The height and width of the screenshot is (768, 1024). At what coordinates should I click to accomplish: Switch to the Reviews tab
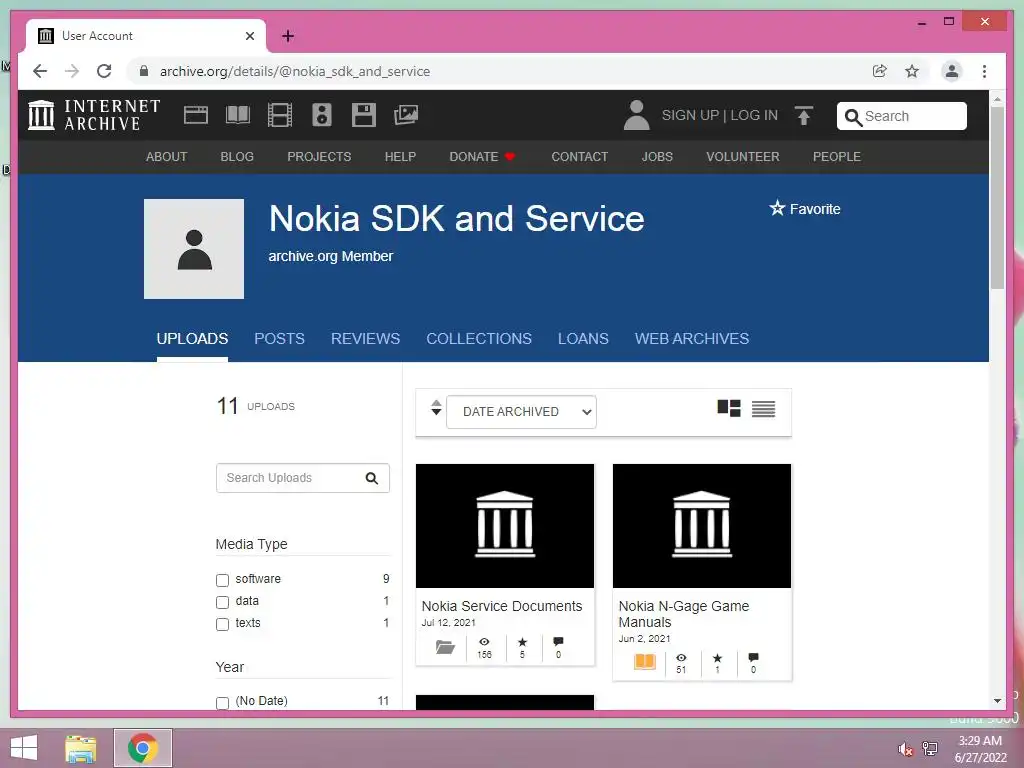pos(365,338)
